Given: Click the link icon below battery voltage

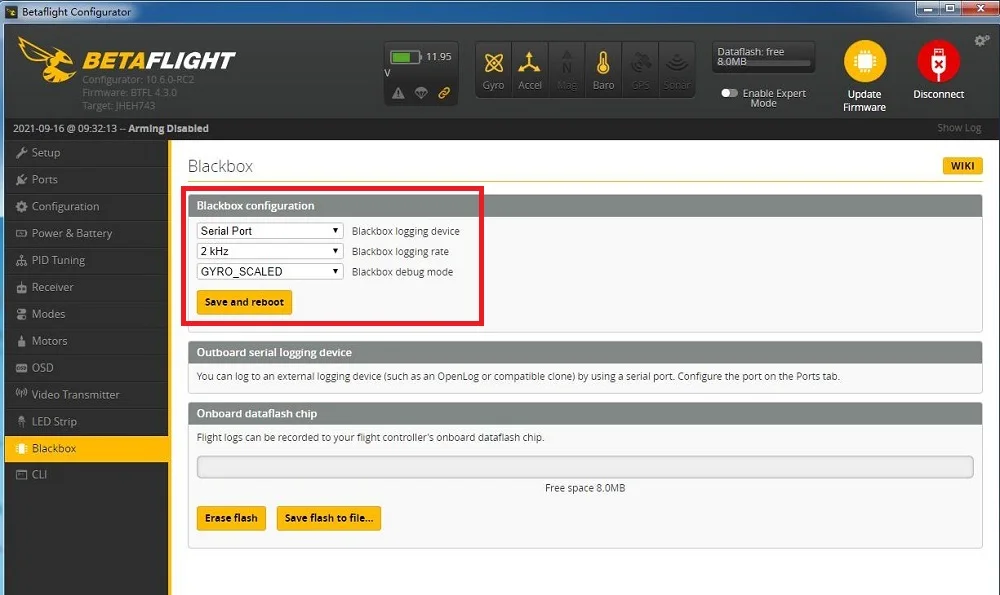Looking at the screenshot, I should (444, 94).
